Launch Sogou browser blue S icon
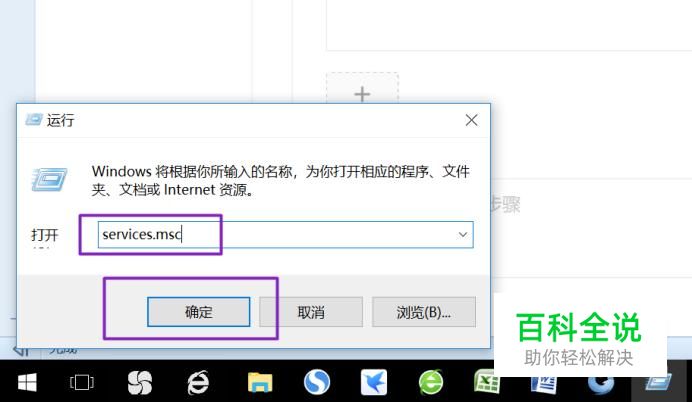The width and height of the screenshot is (692, 402). (x=317, y=382)
